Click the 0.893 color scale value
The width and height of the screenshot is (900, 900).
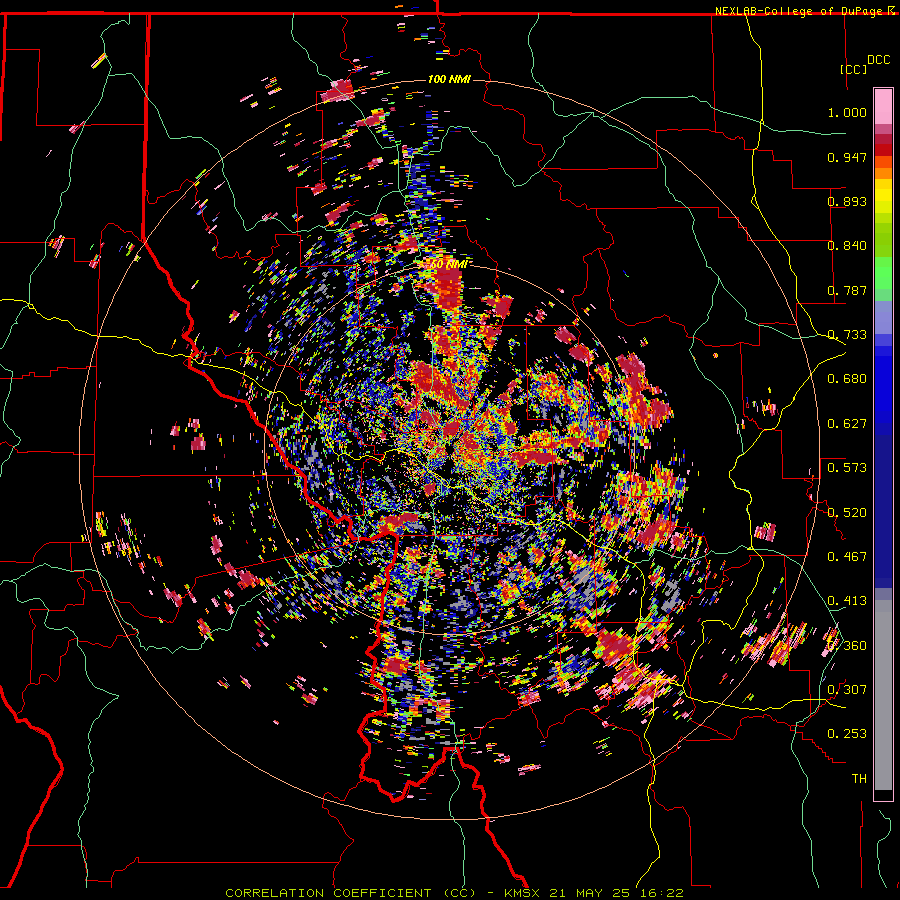847,201
